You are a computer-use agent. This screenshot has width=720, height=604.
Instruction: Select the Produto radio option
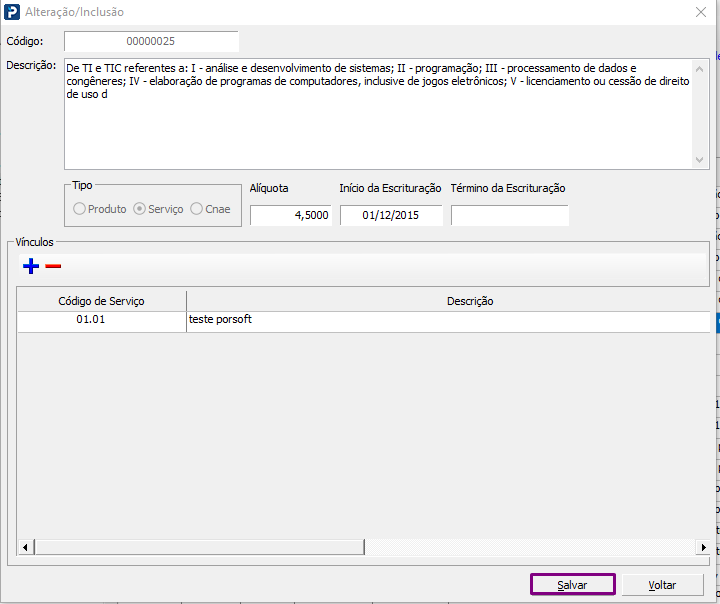point(100,209)
